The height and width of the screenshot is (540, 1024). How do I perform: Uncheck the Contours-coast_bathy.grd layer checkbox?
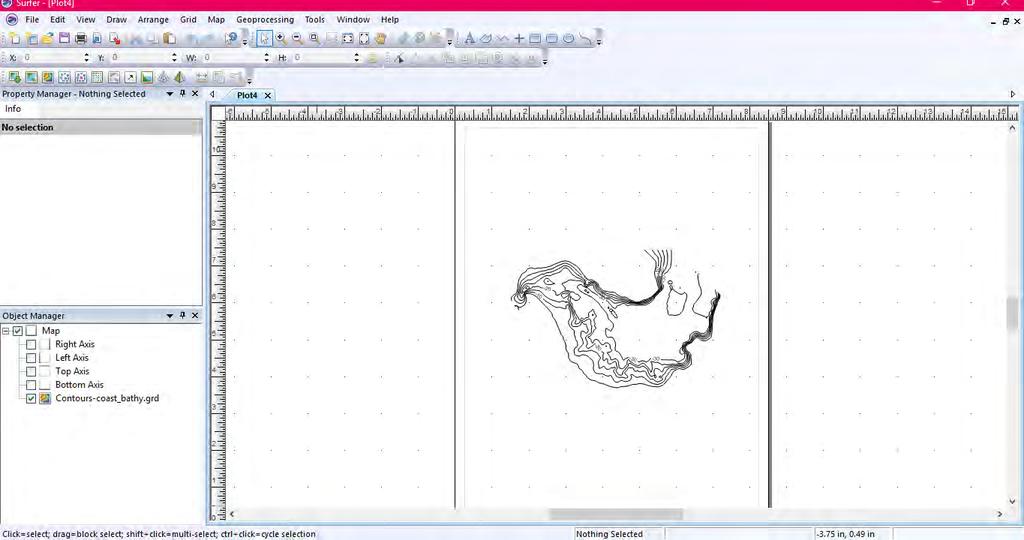pos(31,398)
